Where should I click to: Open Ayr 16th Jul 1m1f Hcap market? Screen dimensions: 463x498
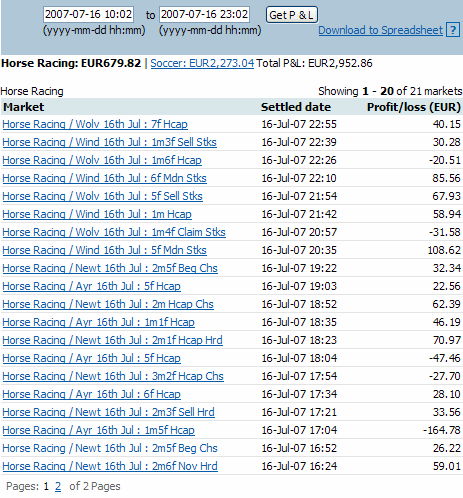(98, 322)
